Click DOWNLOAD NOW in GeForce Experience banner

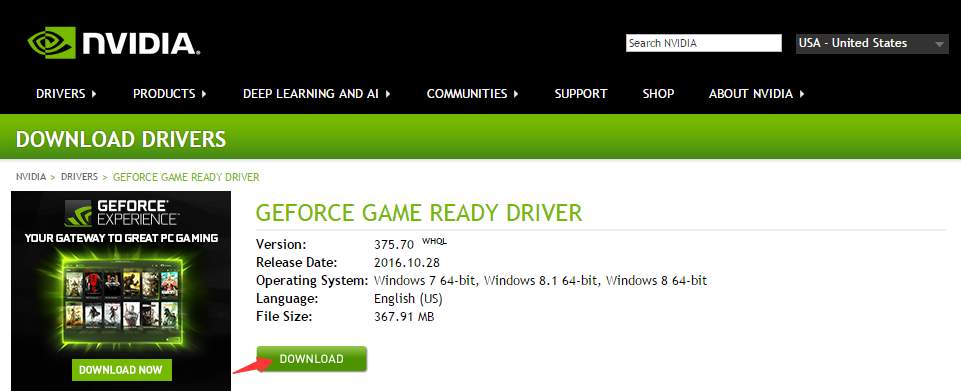coord(121,370)
